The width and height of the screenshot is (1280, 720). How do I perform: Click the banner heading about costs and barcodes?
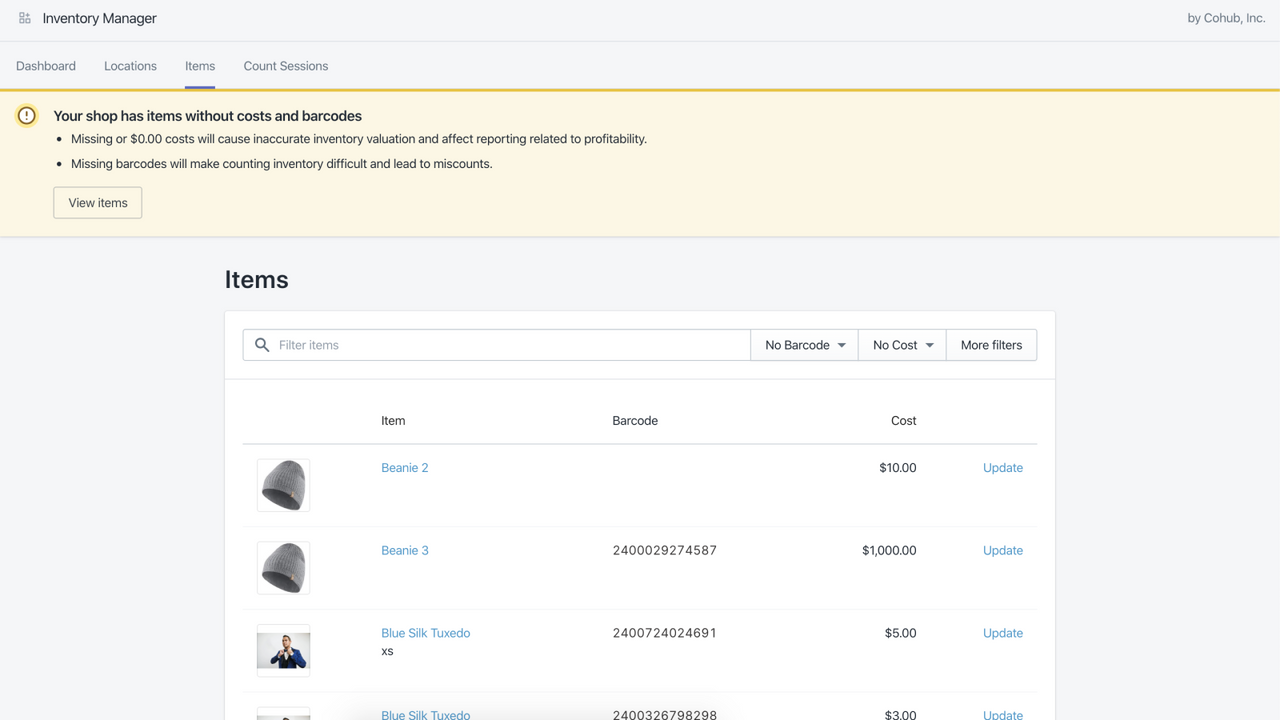pyautogui.click(x=208, y=116)
